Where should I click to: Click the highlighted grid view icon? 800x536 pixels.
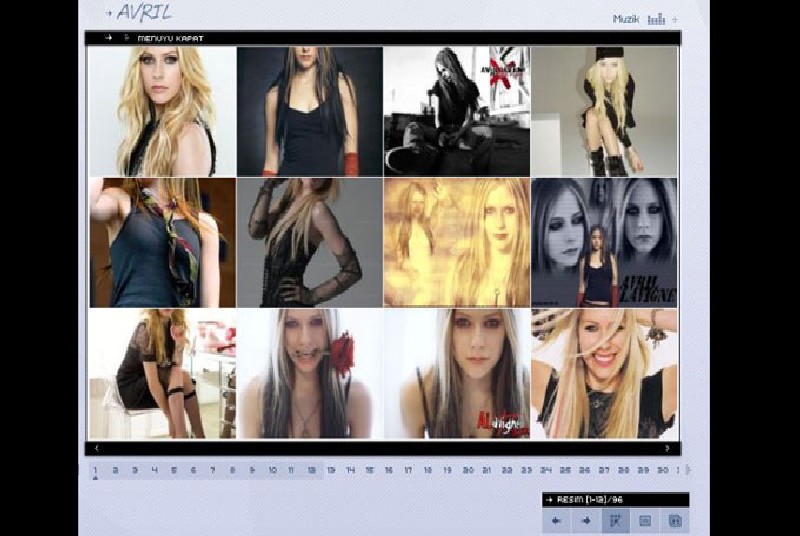(x=616, y=521)
